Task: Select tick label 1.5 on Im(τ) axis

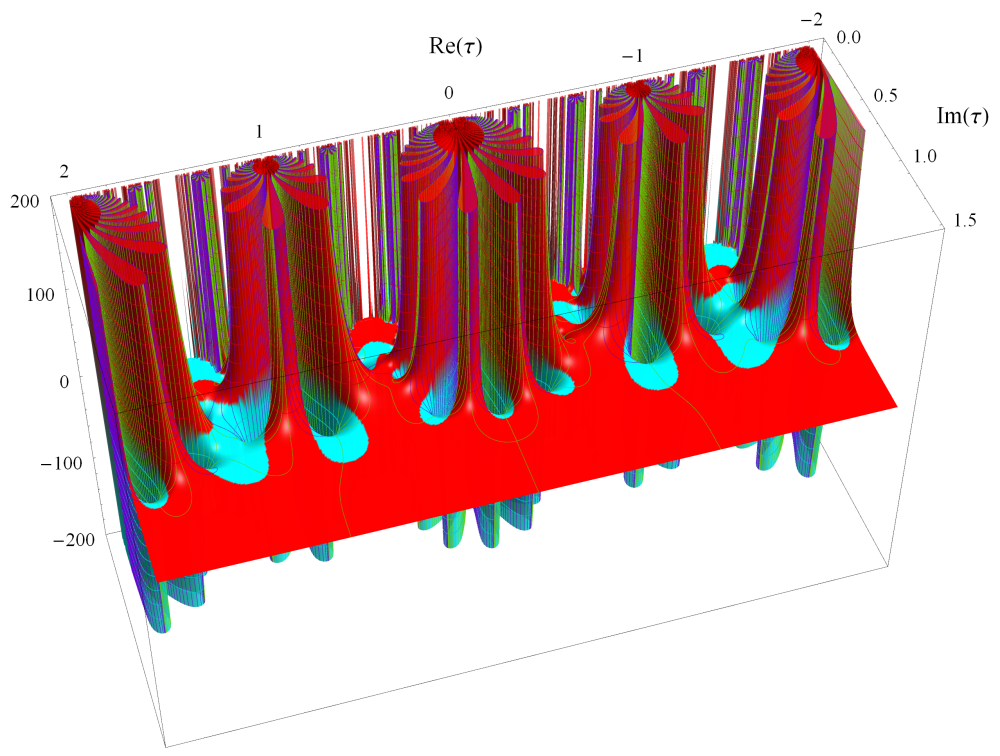Action: (x=965, y=219)
